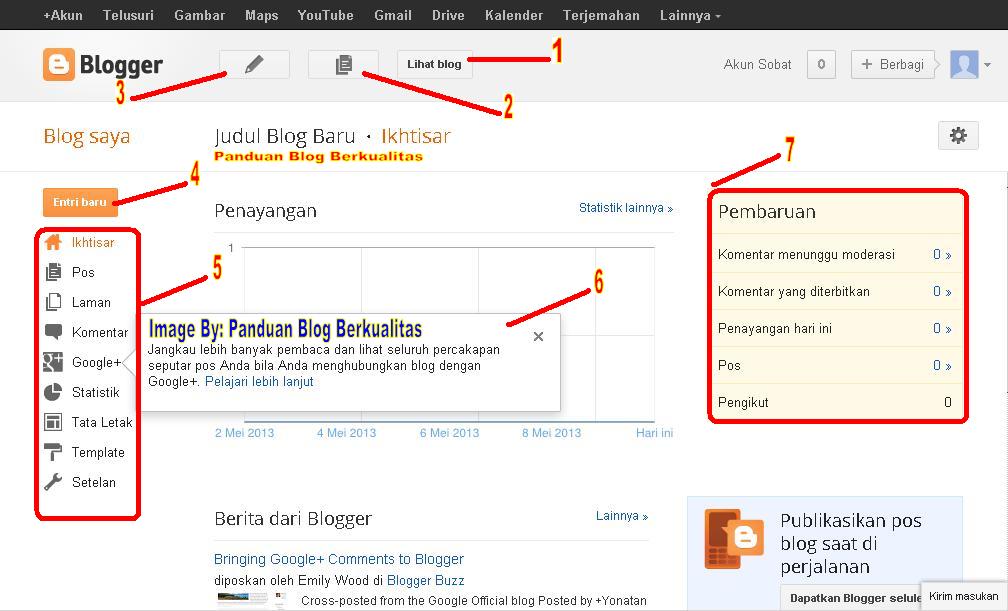Dismiss the Google+ tip with the X

coord(538,336)
